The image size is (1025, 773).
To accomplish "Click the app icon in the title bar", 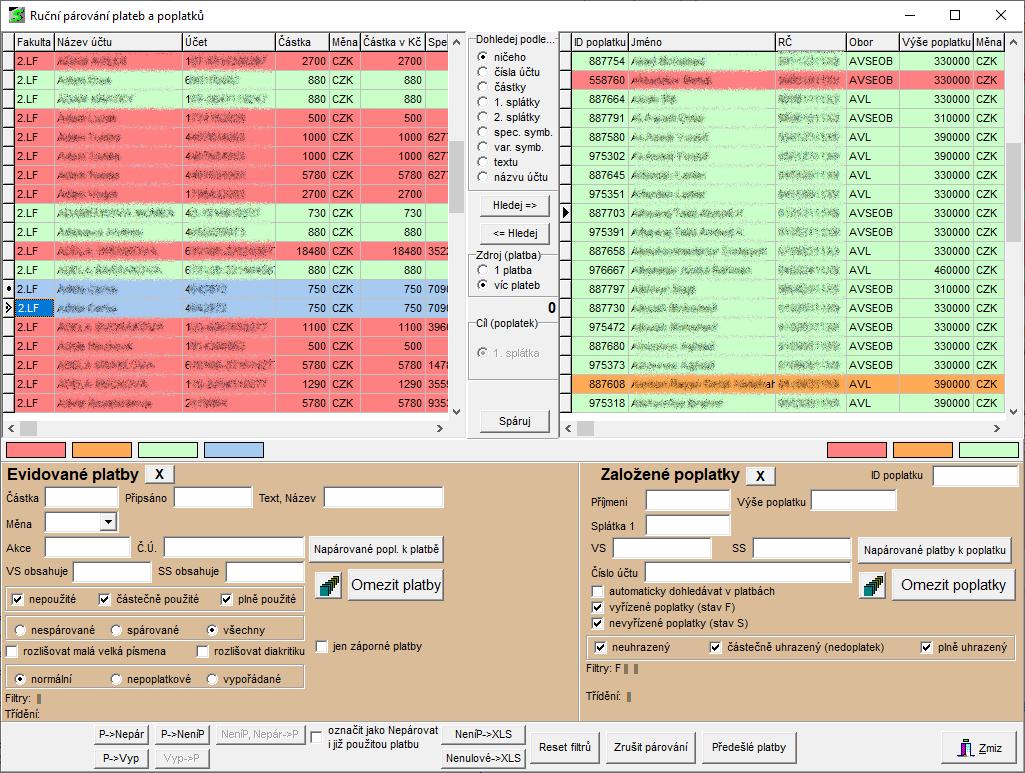I will pyautogui.click(x=16, y=15).
